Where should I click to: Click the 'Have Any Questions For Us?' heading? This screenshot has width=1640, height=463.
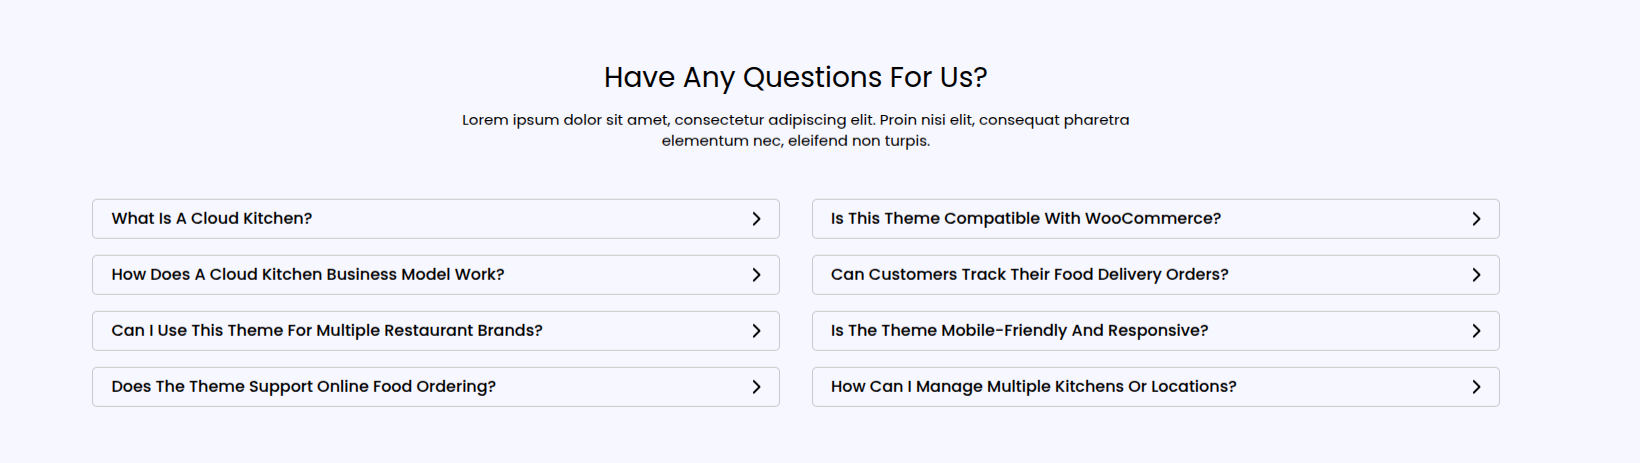coord(795,77)
